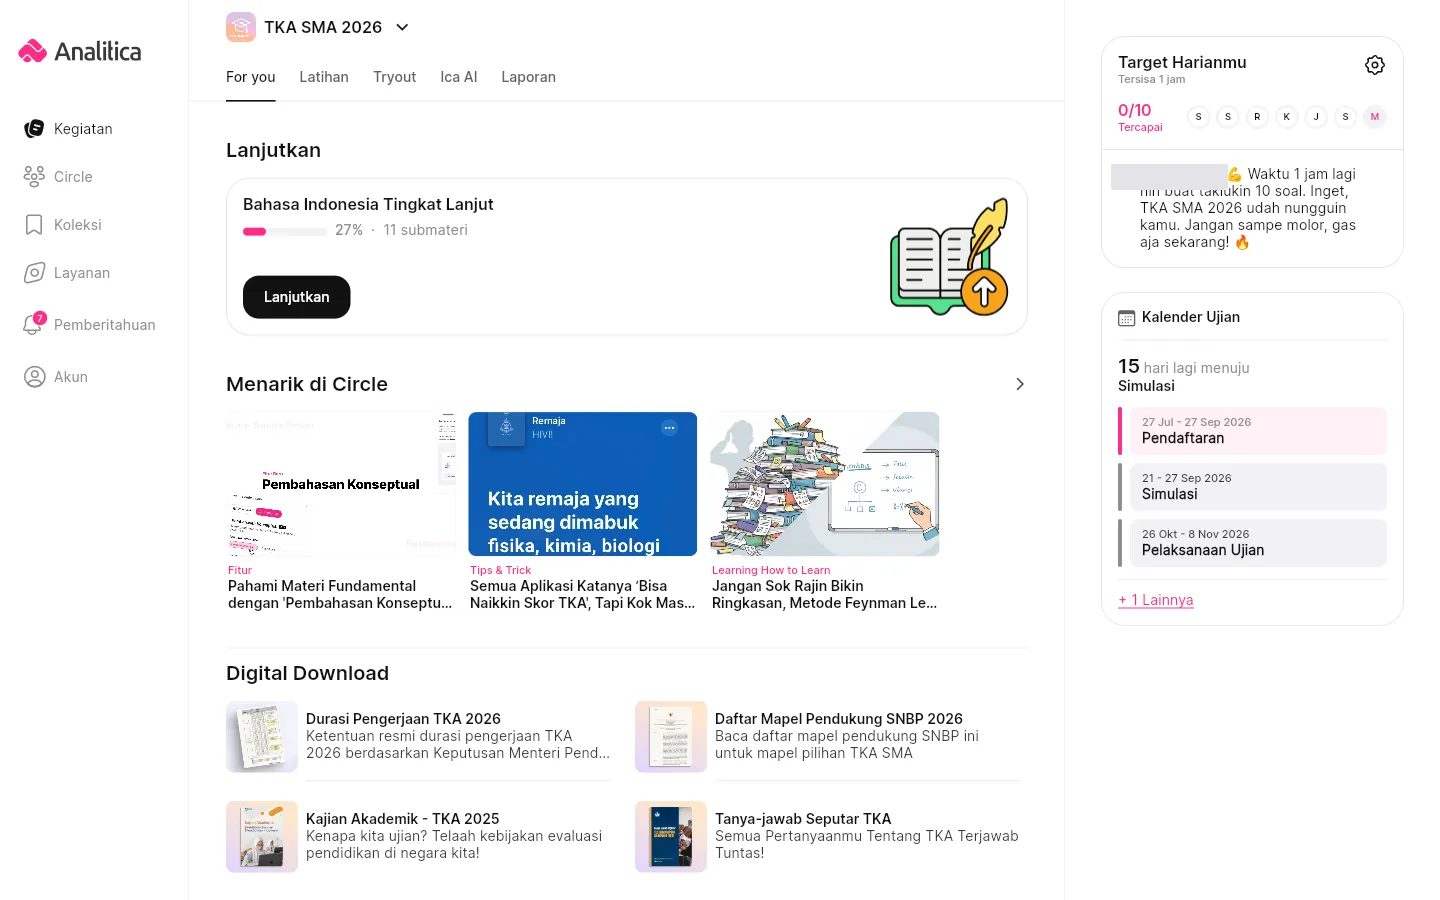Select the Pendaftaran calendar entry
The width and height of the screenshot is (1440, 900).
[1252, 431]
